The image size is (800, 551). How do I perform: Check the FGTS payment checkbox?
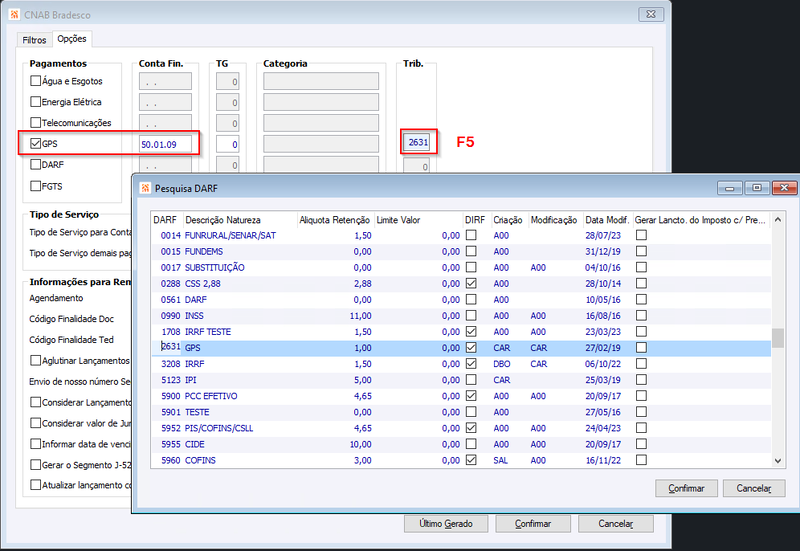pos(35,186)
